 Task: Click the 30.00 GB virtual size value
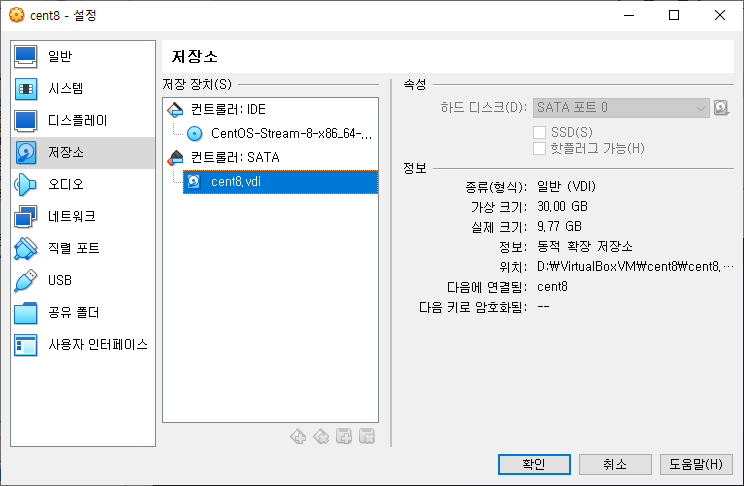562,206
